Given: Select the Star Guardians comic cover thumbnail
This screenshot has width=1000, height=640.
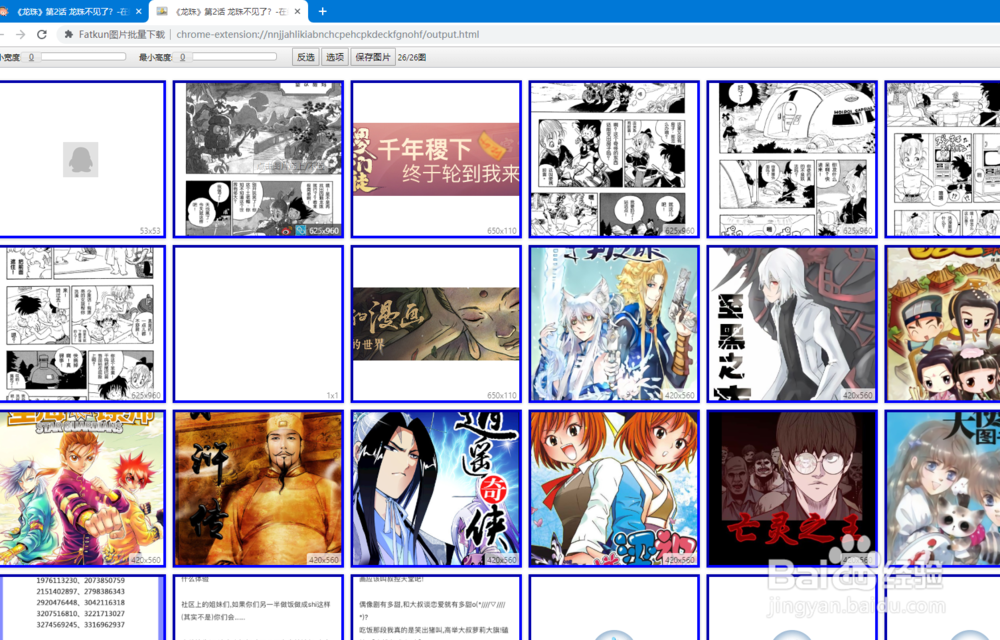Looking at the screenshot, I should [x=81, y=488].
